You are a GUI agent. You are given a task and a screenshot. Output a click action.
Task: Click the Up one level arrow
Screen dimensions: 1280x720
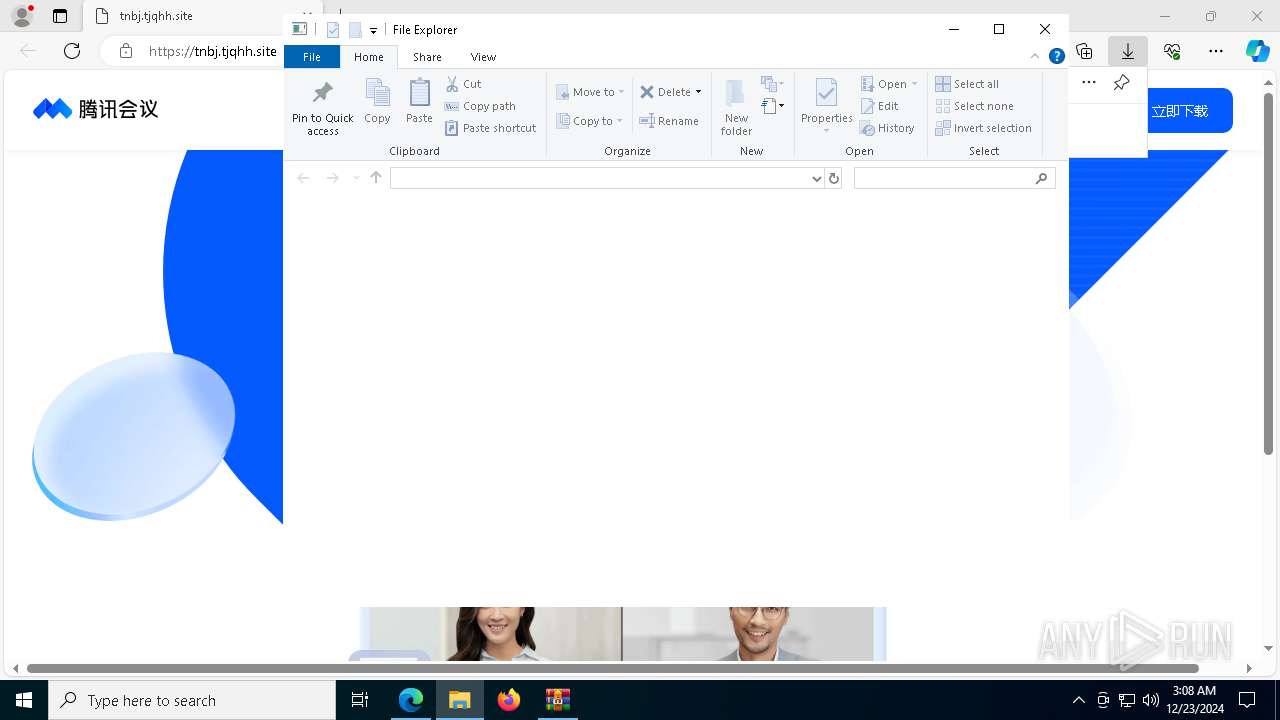click(376, 178)
